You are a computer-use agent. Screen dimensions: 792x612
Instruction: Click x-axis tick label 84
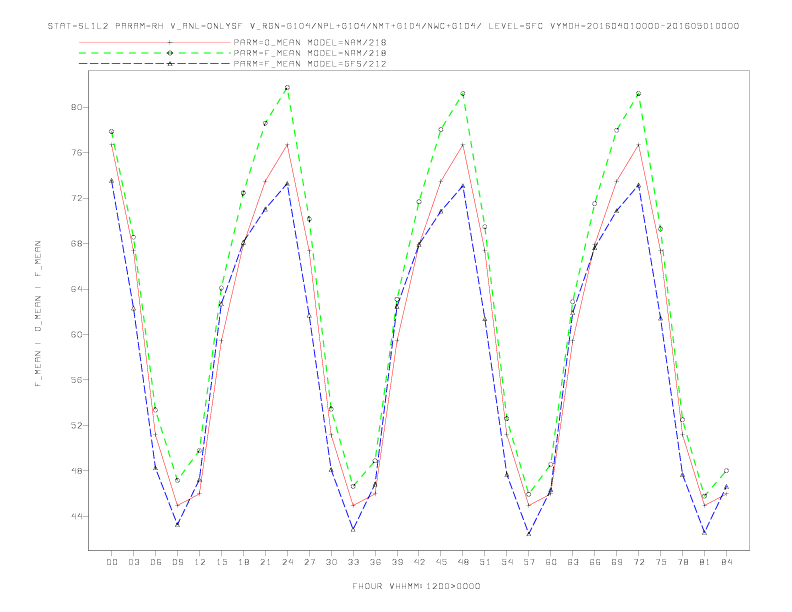pyautogui.click(x=727, y=562)
